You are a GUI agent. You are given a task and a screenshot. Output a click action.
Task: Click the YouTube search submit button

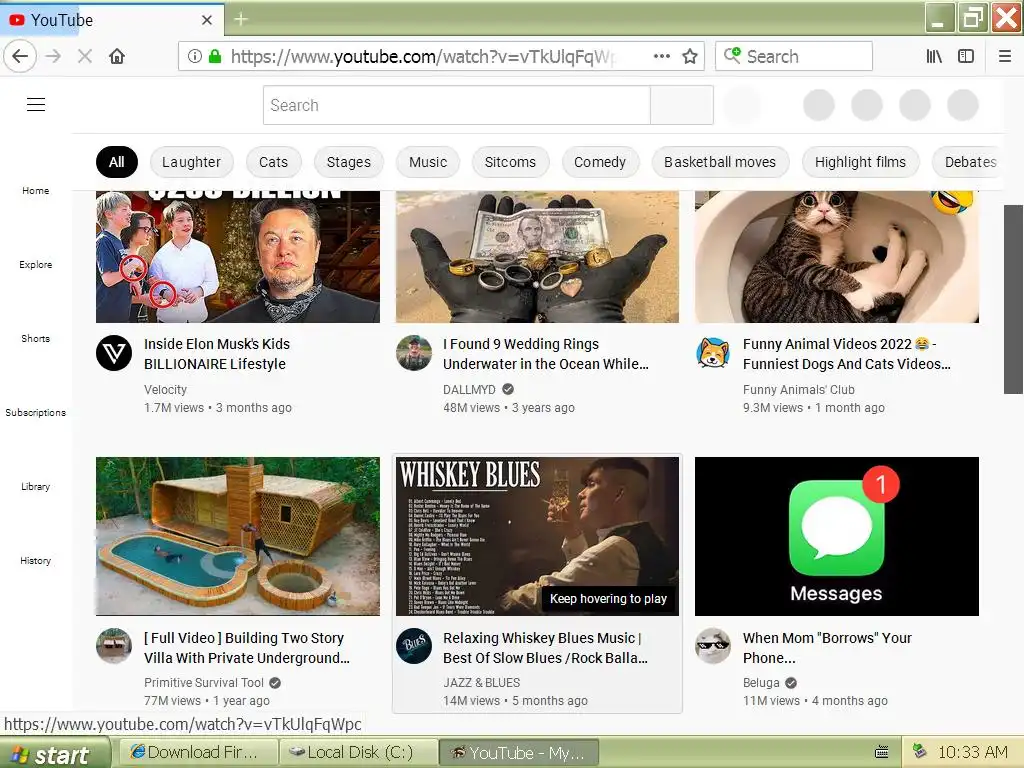click(x=682, y=105)
